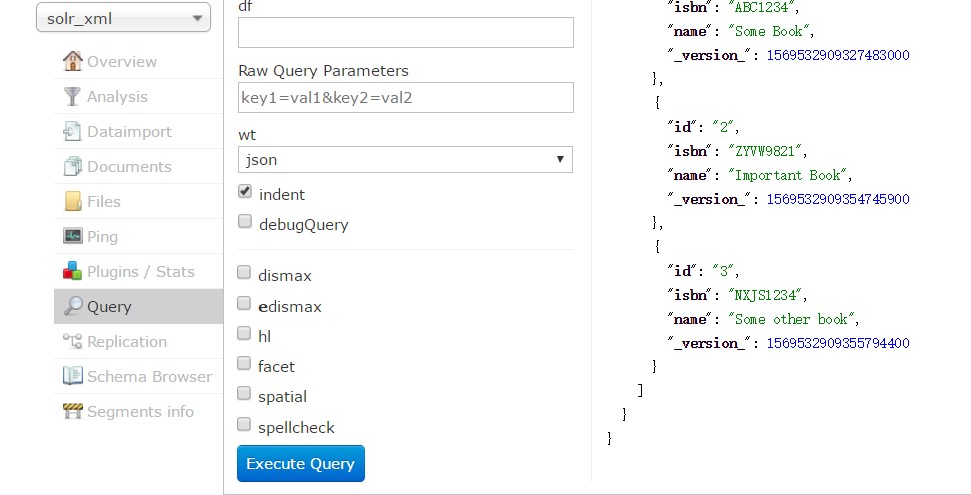Tick the spellcheck checkbox
This screenshot has width=971, height=495.
click(x=244, y=424)
